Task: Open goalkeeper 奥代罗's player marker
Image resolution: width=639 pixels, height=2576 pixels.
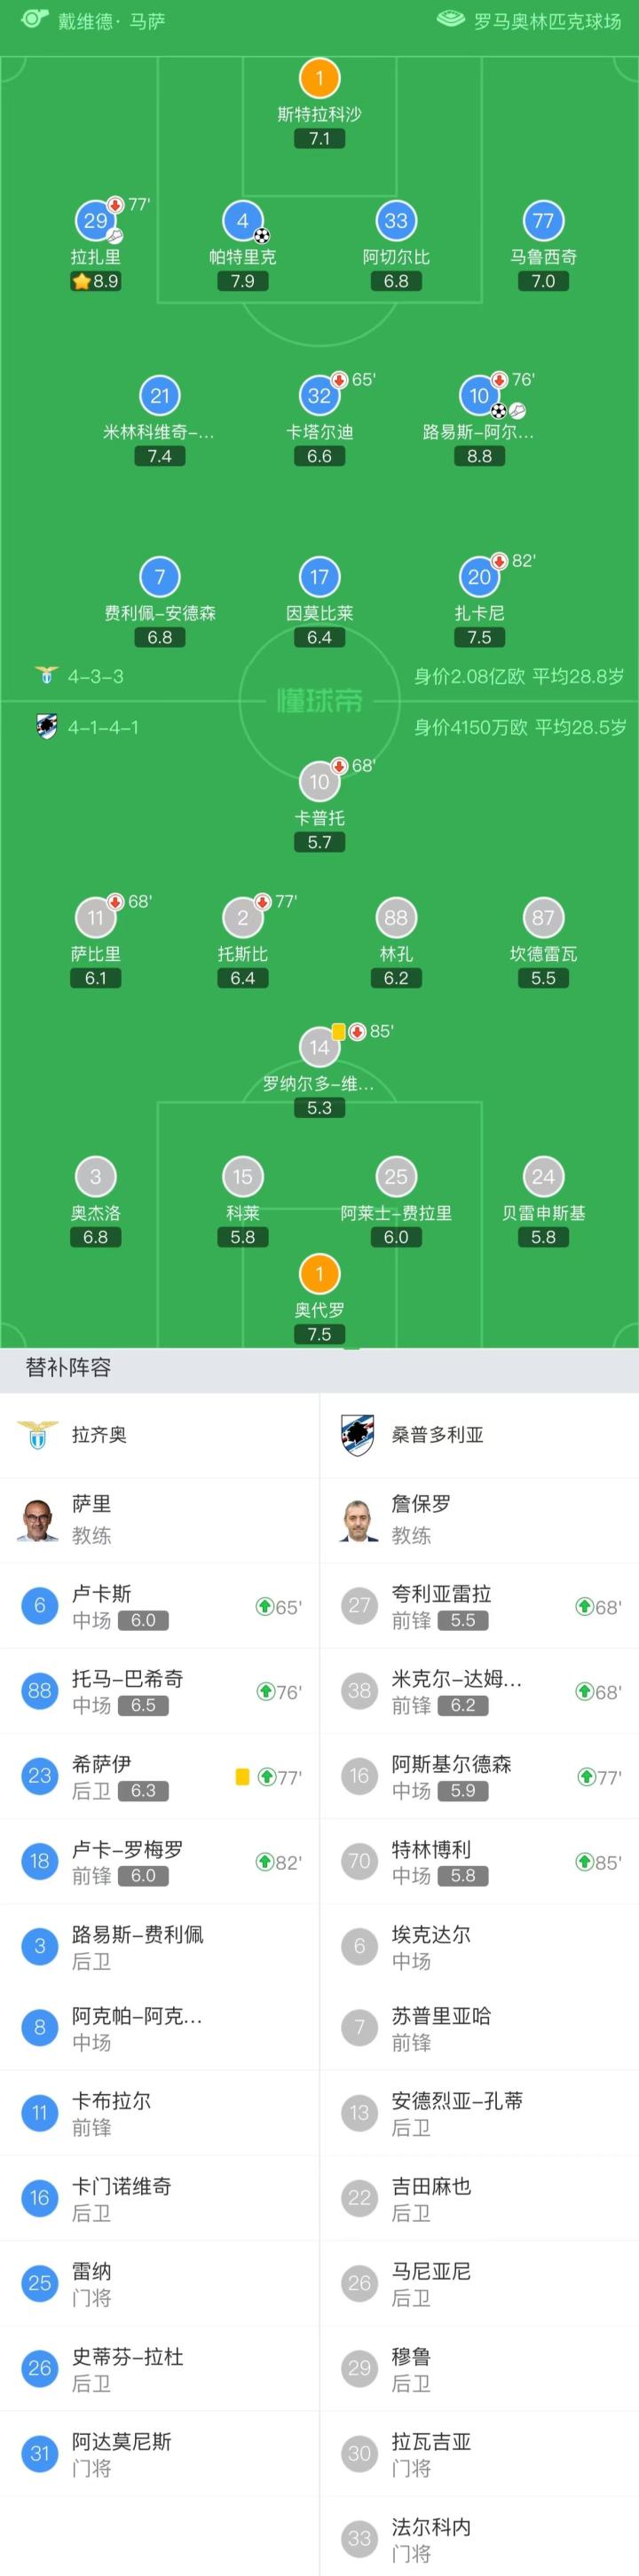Action: tap(320, 1274)
